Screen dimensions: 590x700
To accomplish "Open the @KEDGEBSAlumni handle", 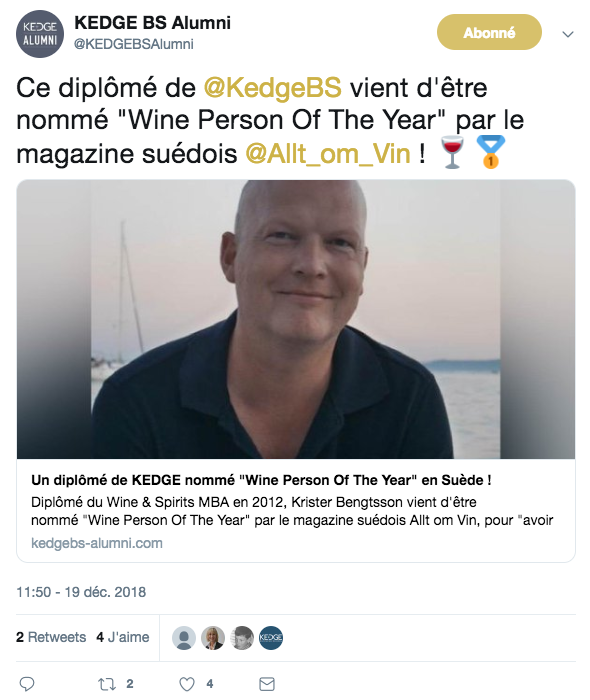I will tap(133, 44).
